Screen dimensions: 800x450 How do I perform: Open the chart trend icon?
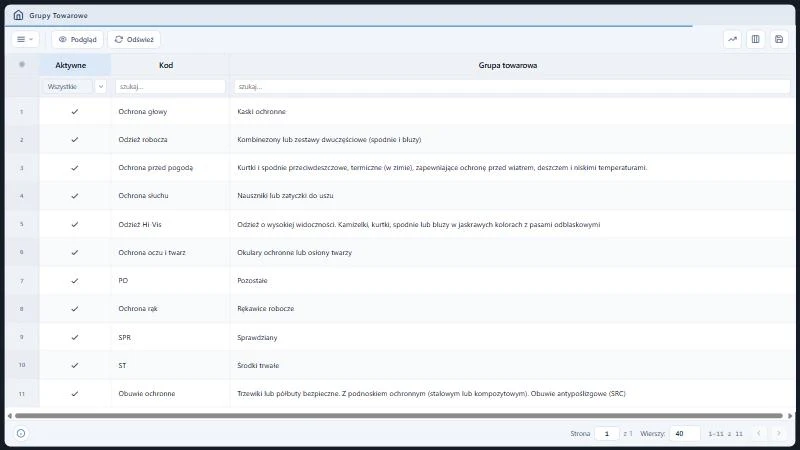[732, 39]
